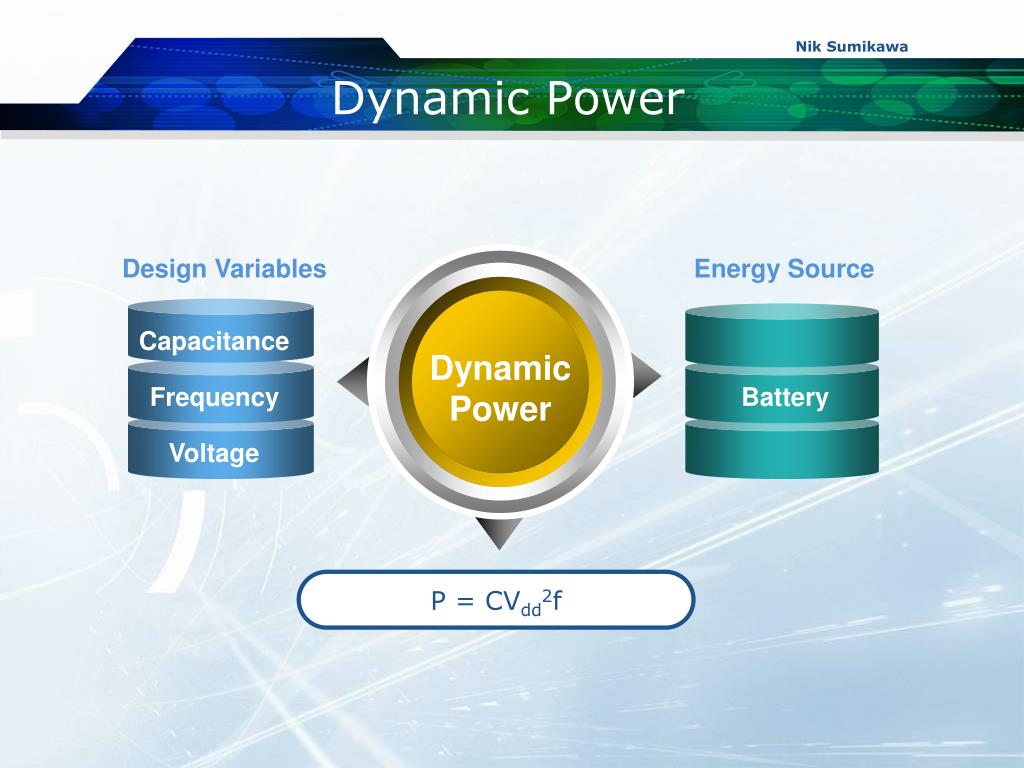Select the "Capacitance" cylinder block

coord(221,331)
